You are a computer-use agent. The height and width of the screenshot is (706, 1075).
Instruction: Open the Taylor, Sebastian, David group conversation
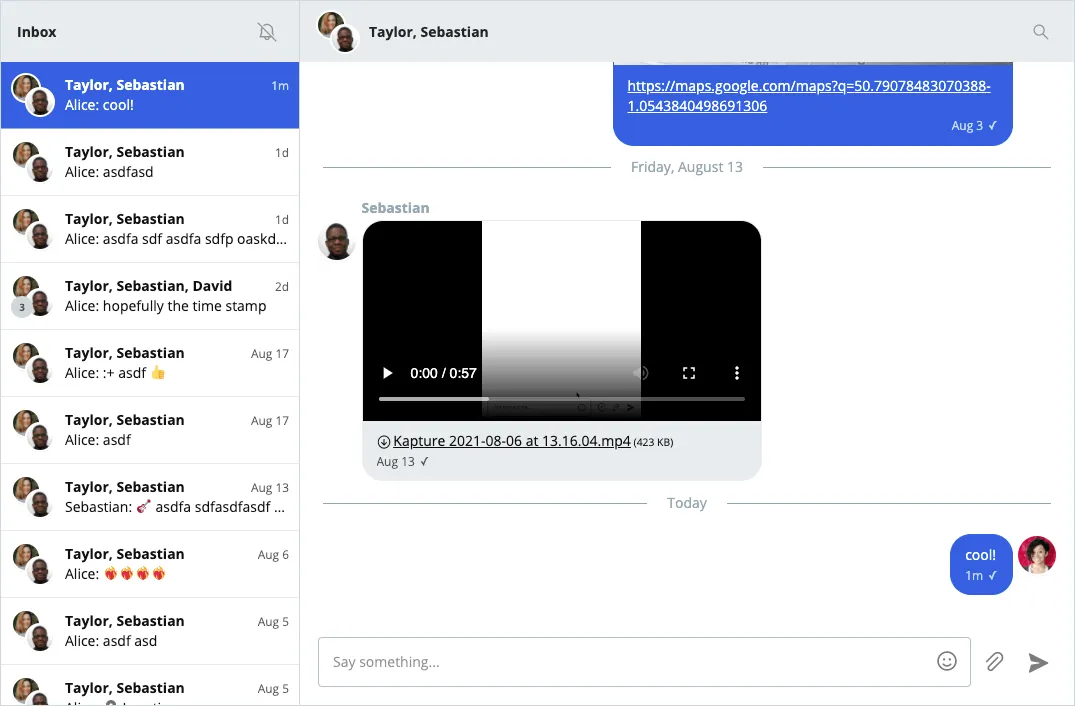click(x=150, y=296)
